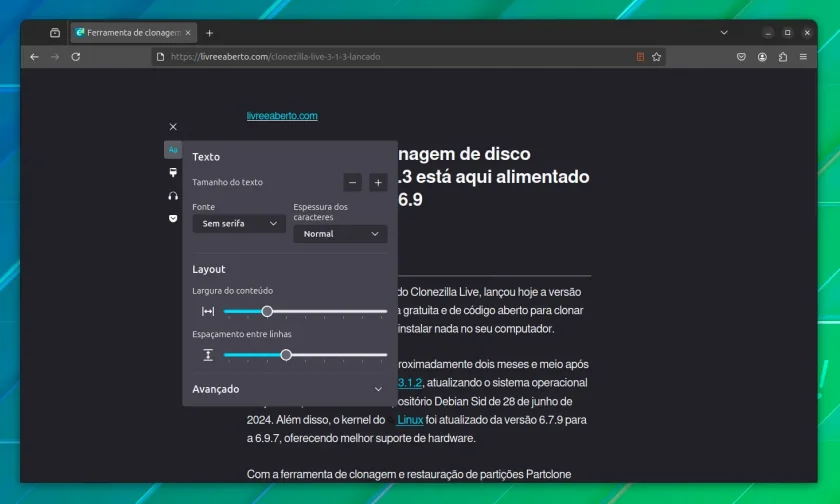The image size is (840, 504).
Task: Open the Firefox account menu
Action: click(762, 57)
